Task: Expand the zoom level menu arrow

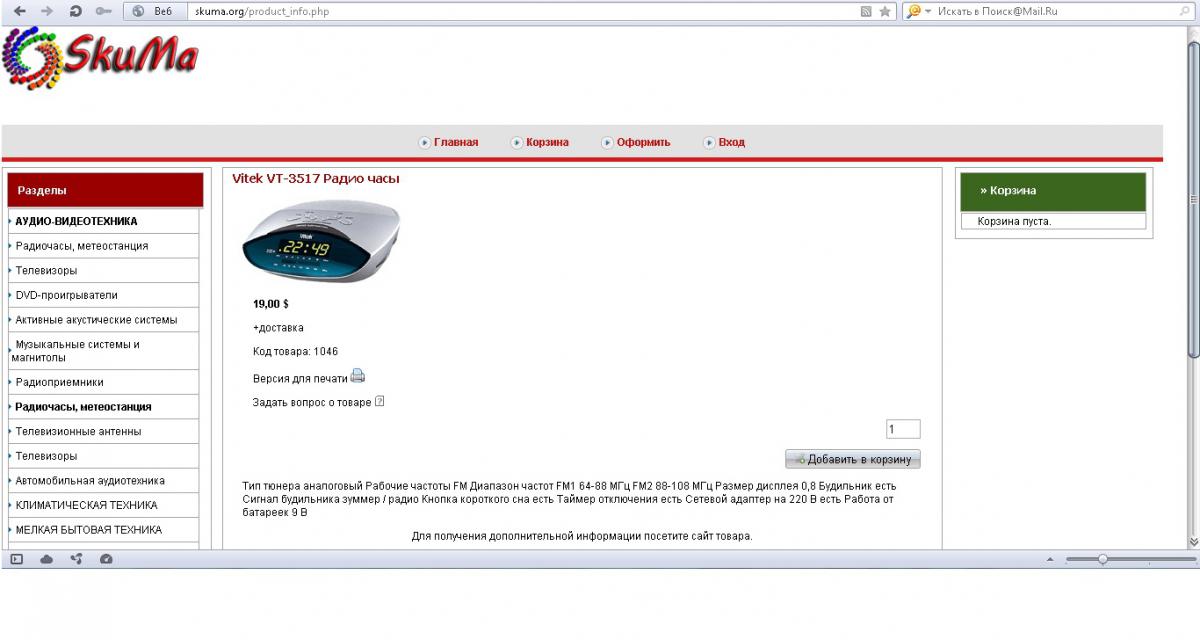Action: pos(1049,559)
